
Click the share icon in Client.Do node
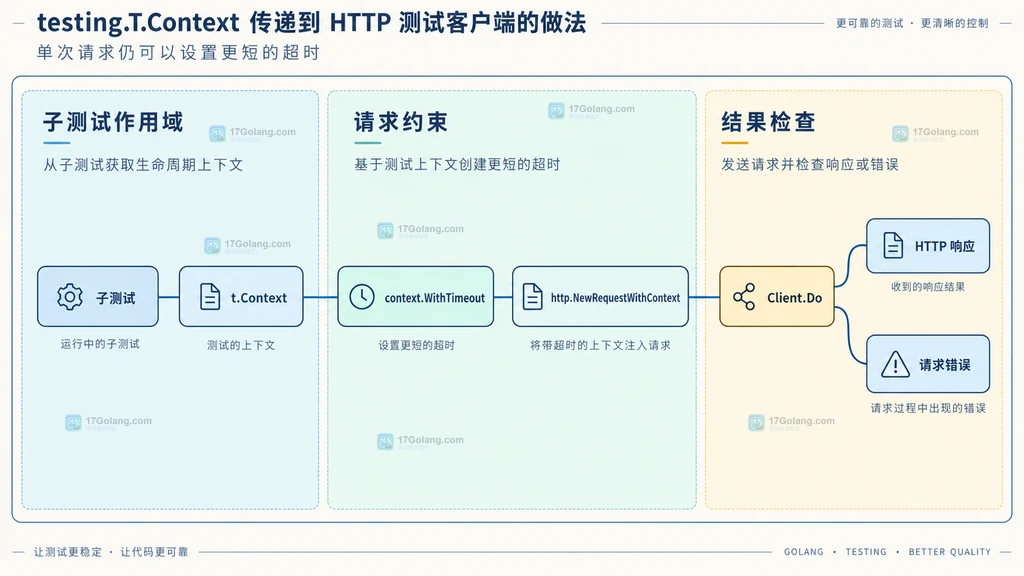click(744, 297)
